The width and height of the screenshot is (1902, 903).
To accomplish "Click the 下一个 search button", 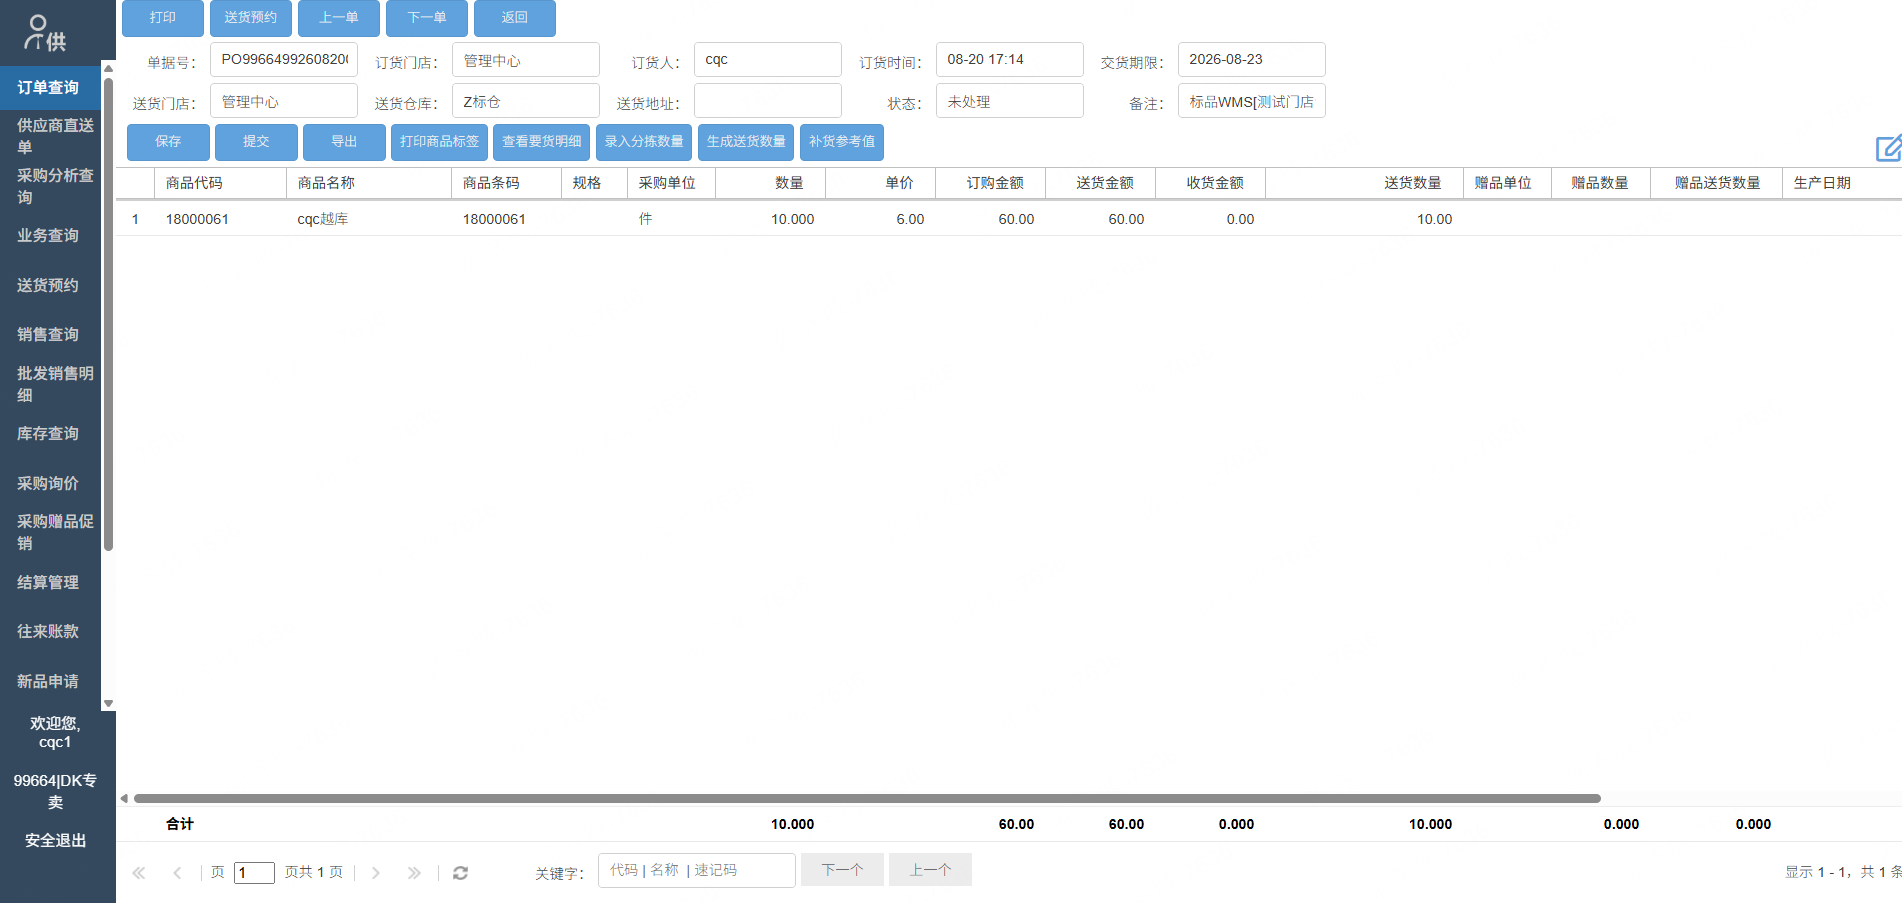I will 842,870.
